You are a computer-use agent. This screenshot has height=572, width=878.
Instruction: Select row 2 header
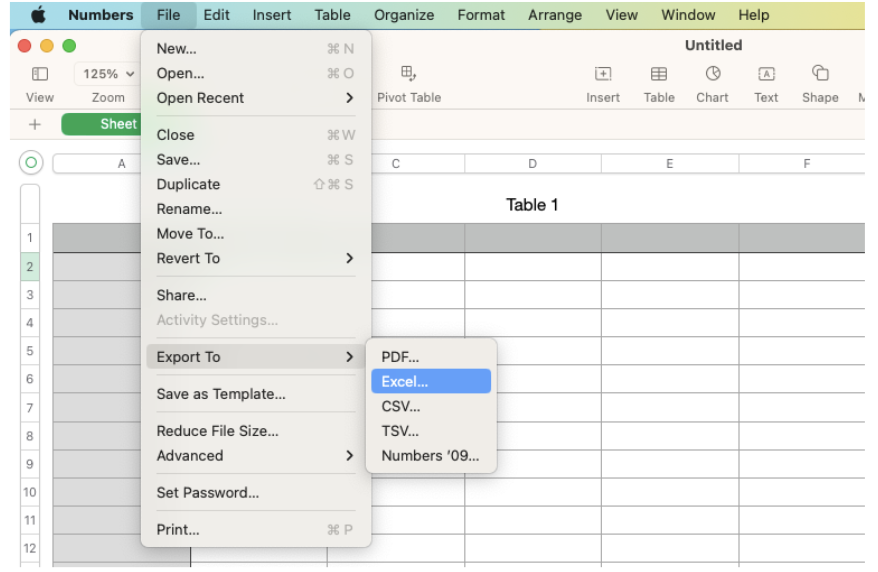point(30,266)
